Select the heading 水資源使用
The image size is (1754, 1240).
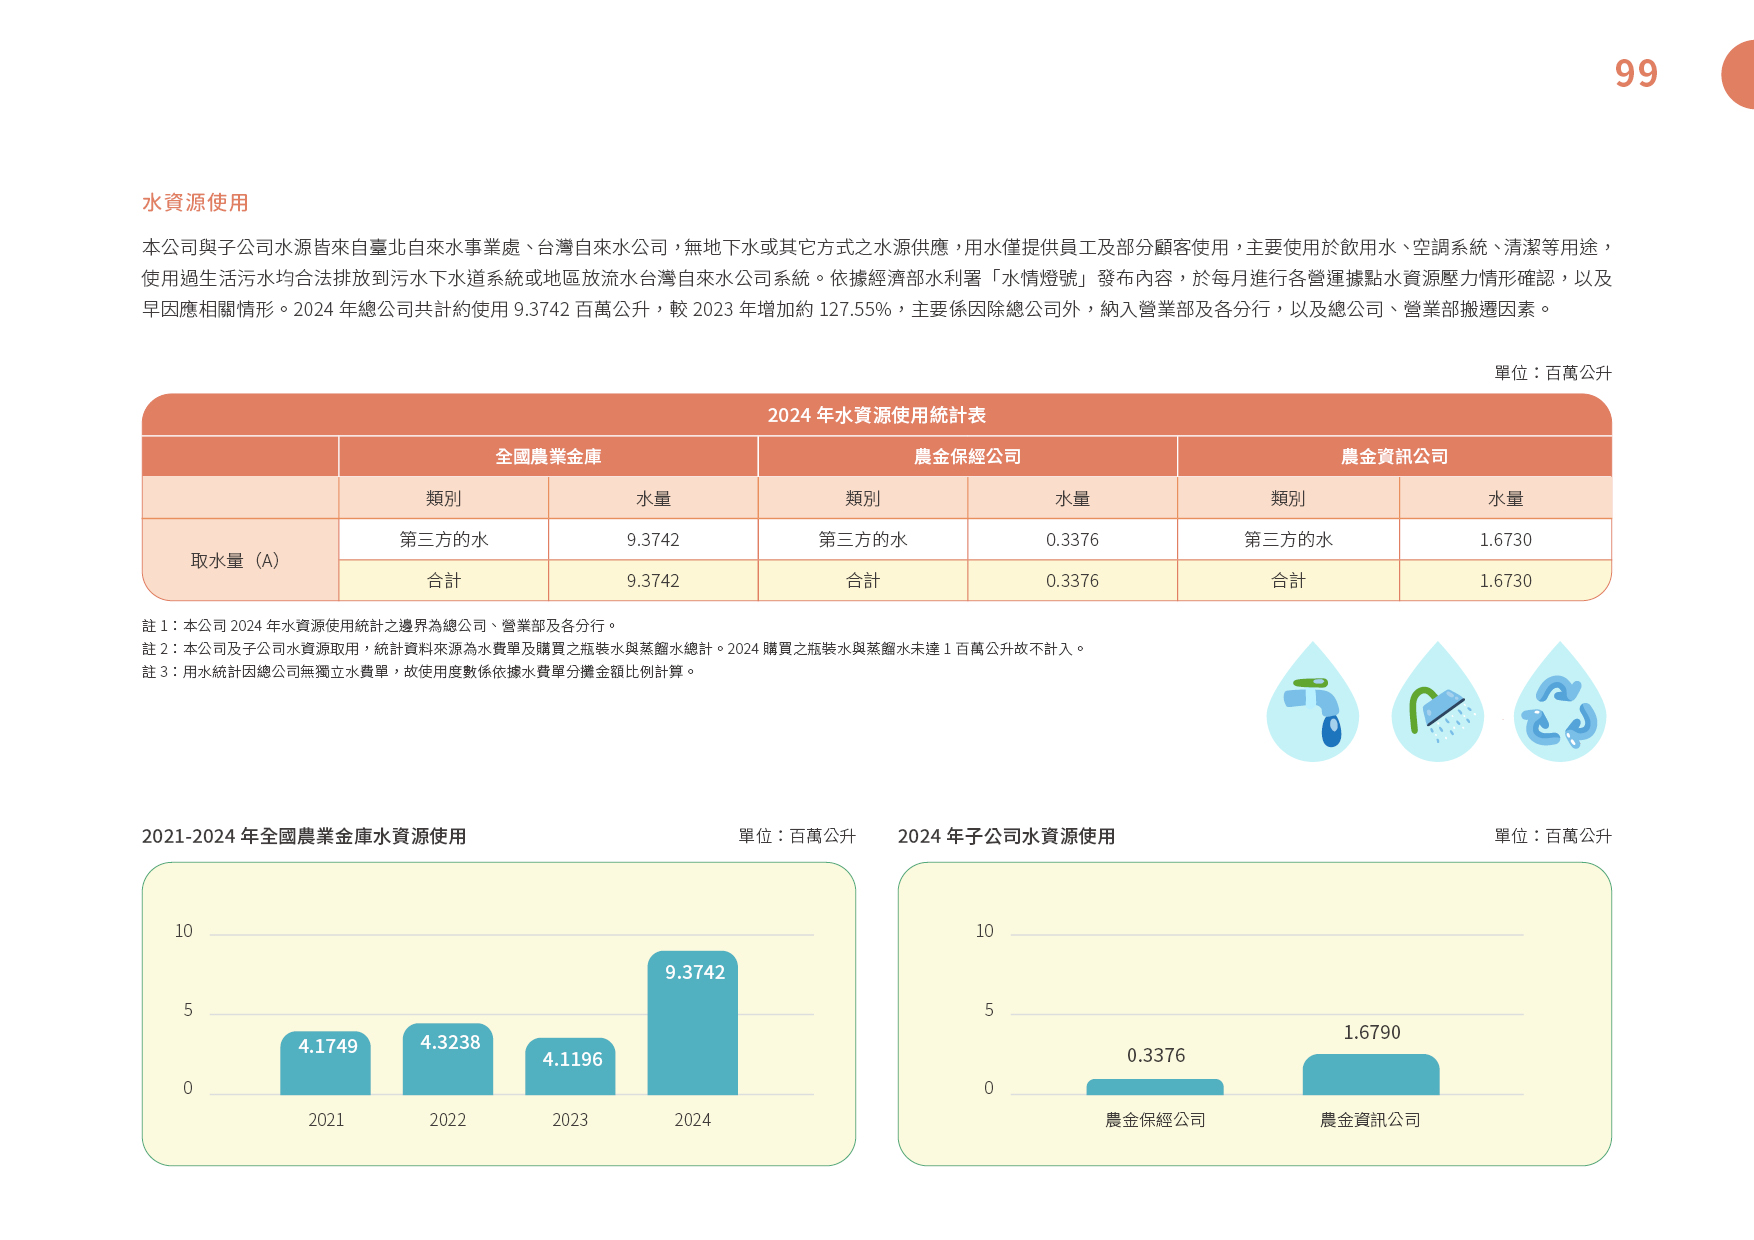click(195, 202)
